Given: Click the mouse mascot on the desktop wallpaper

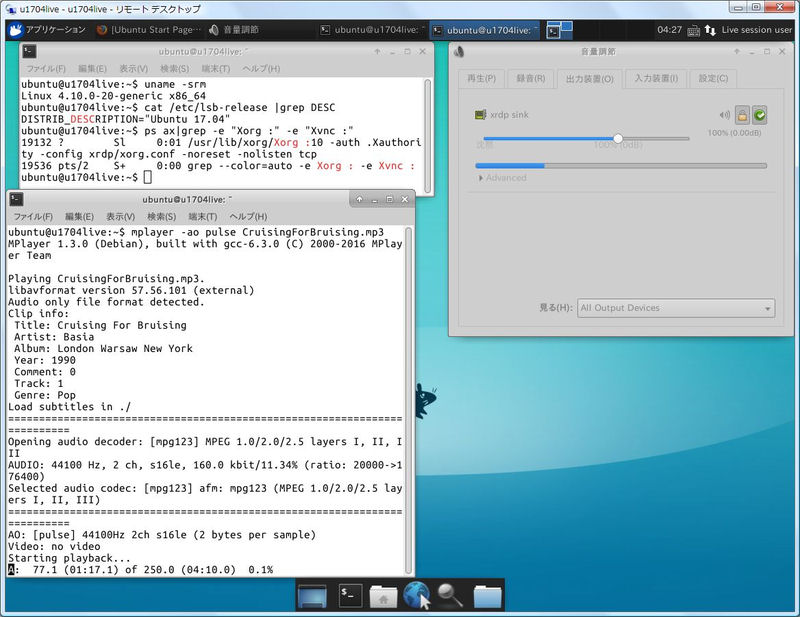Looking at the screenshot, I should click(x=424, y=400).
